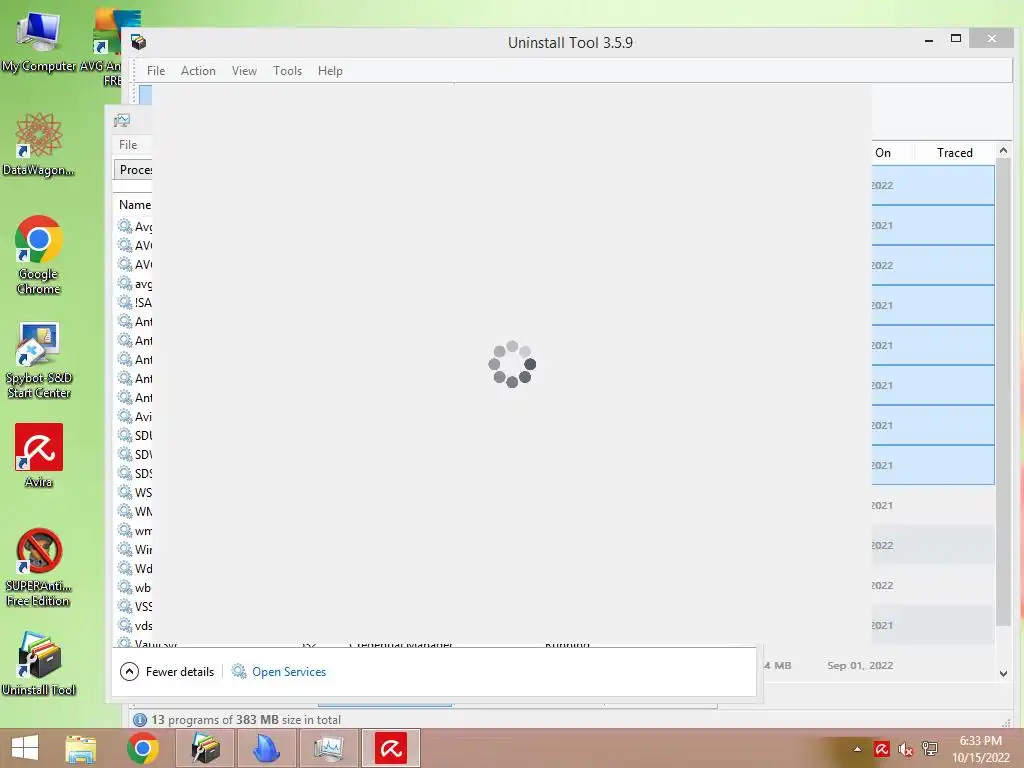This screenshot has width=1024, height=768.
Task: Open the File menu in Uninstall Tool
Action: tap(155, 71)
